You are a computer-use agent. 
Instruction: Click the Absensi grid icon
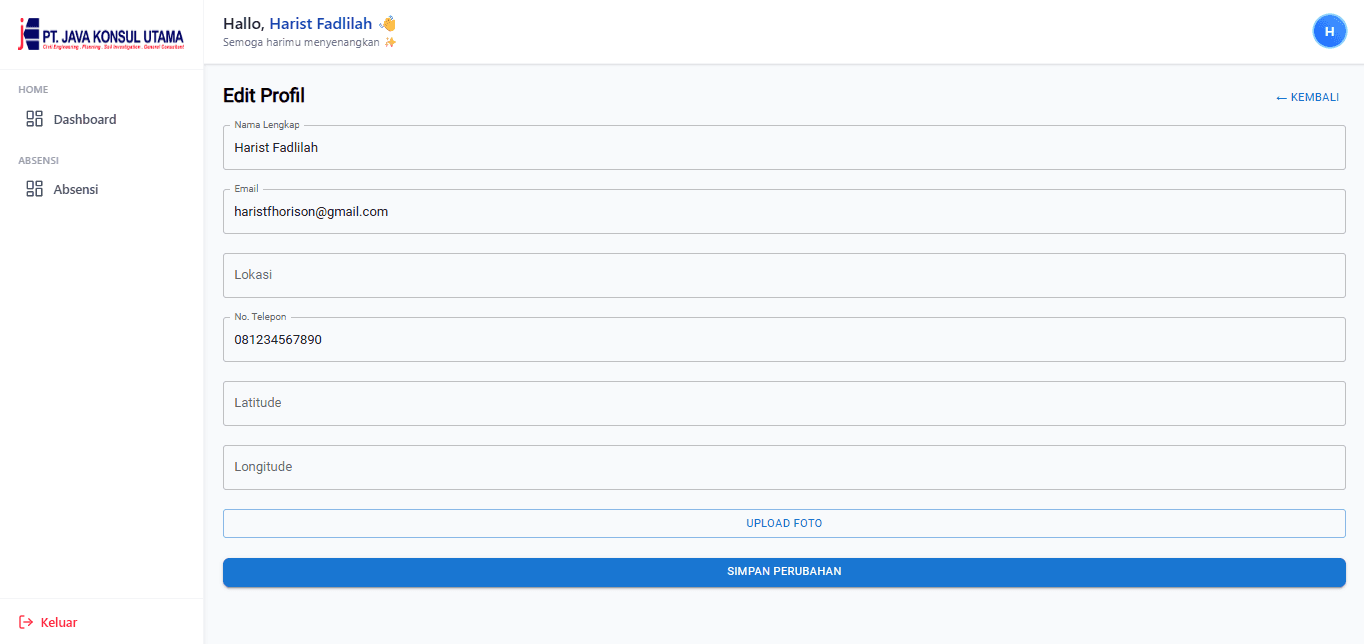33,188
